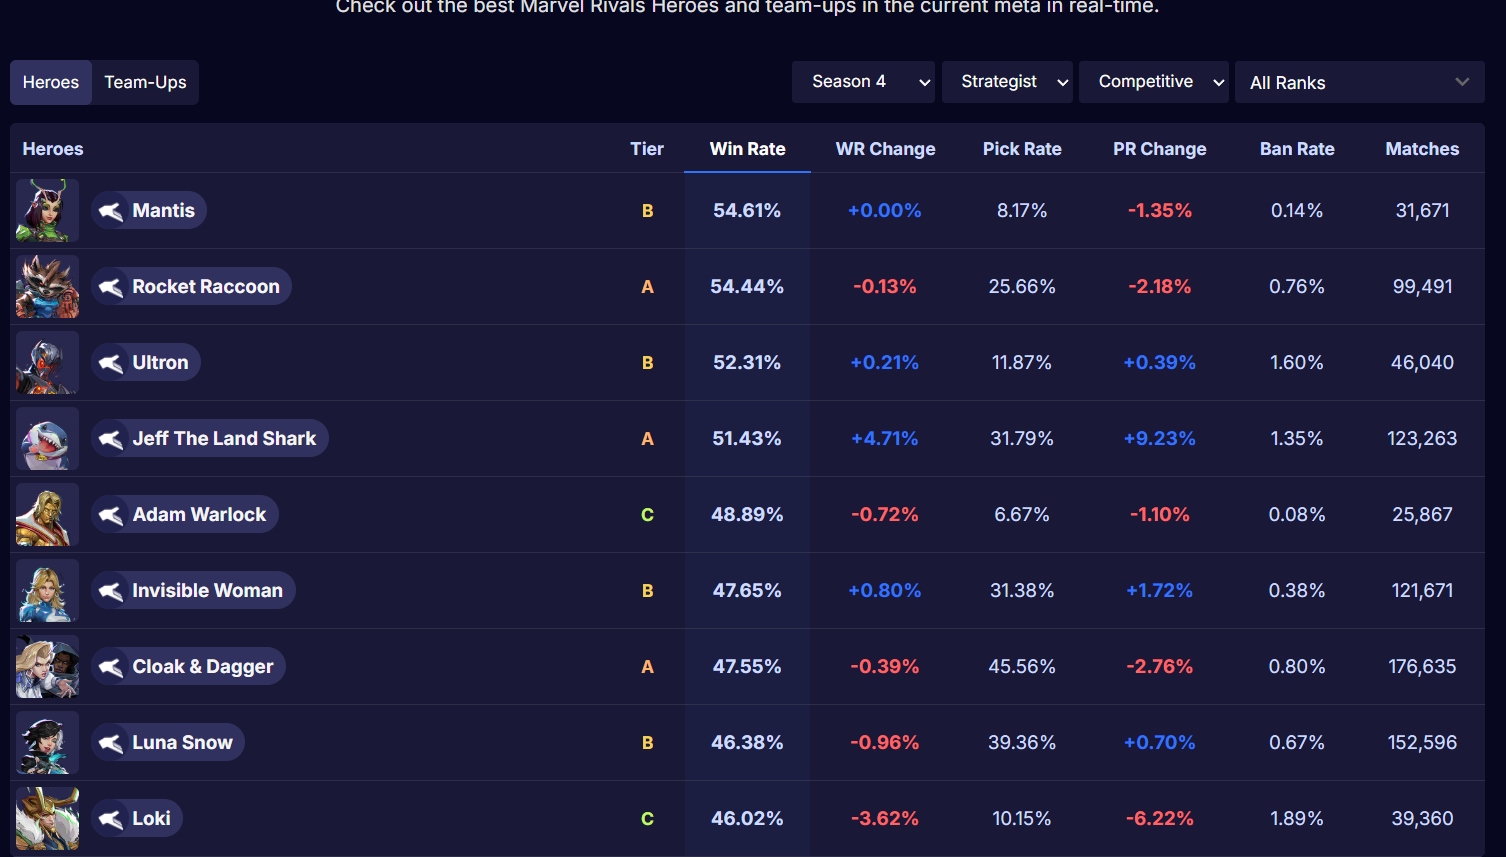
Task: Open Luna Snow hero portrait
Action: tap(47, 742)
